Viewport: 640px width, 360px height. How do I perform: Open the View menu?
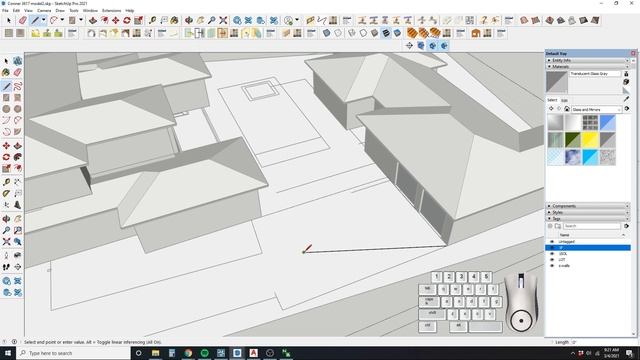(x=29, y=10)
